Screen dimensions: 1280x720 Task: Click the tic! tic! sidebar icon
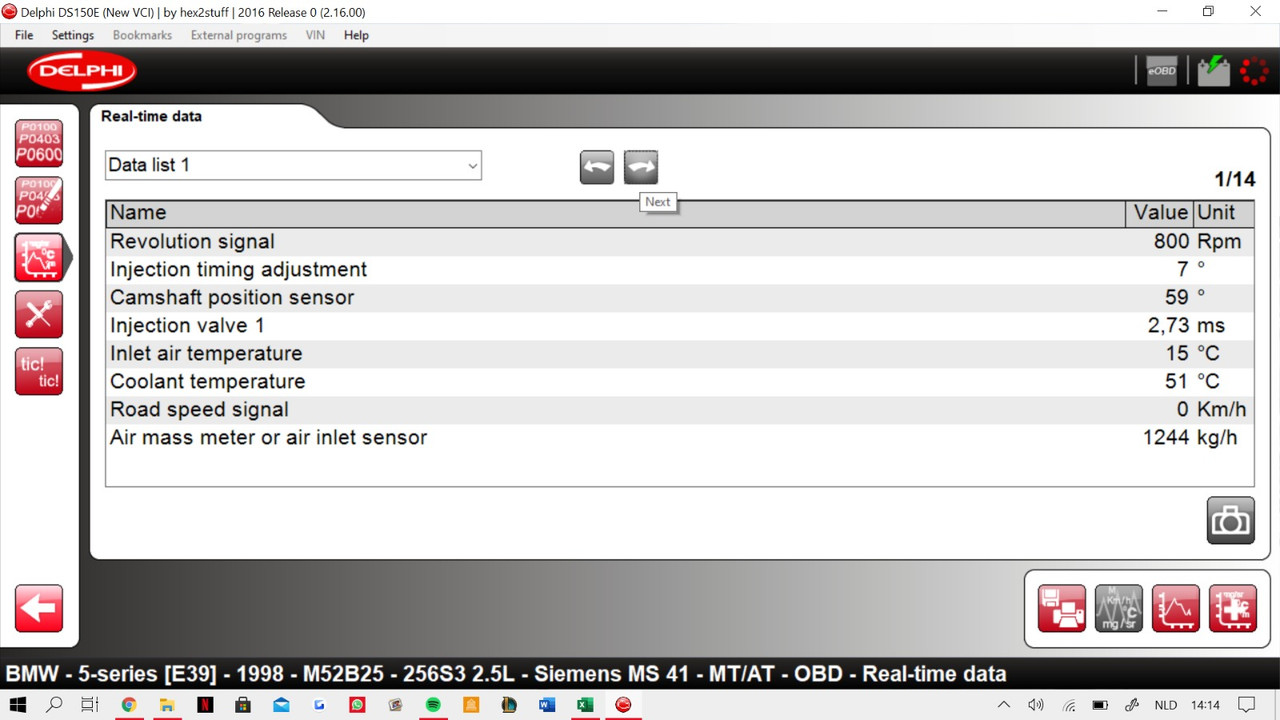(39, 371)
